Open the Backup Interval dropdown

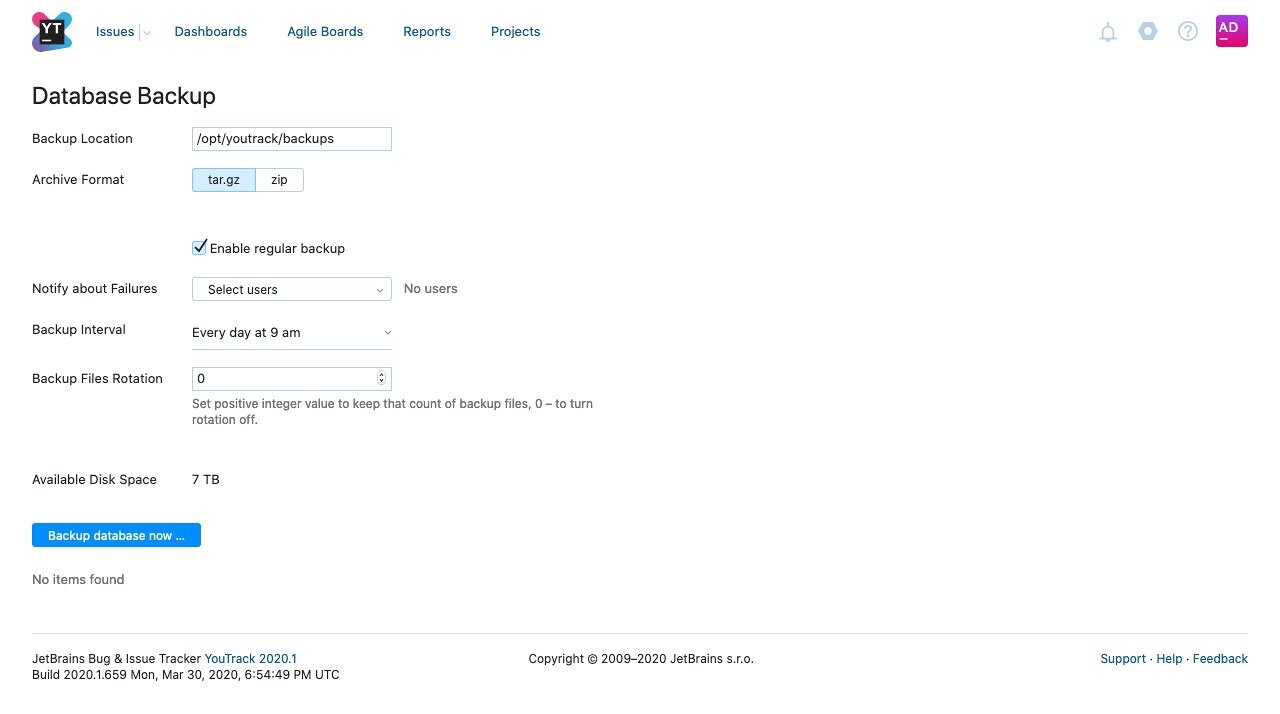click(292, 332)
